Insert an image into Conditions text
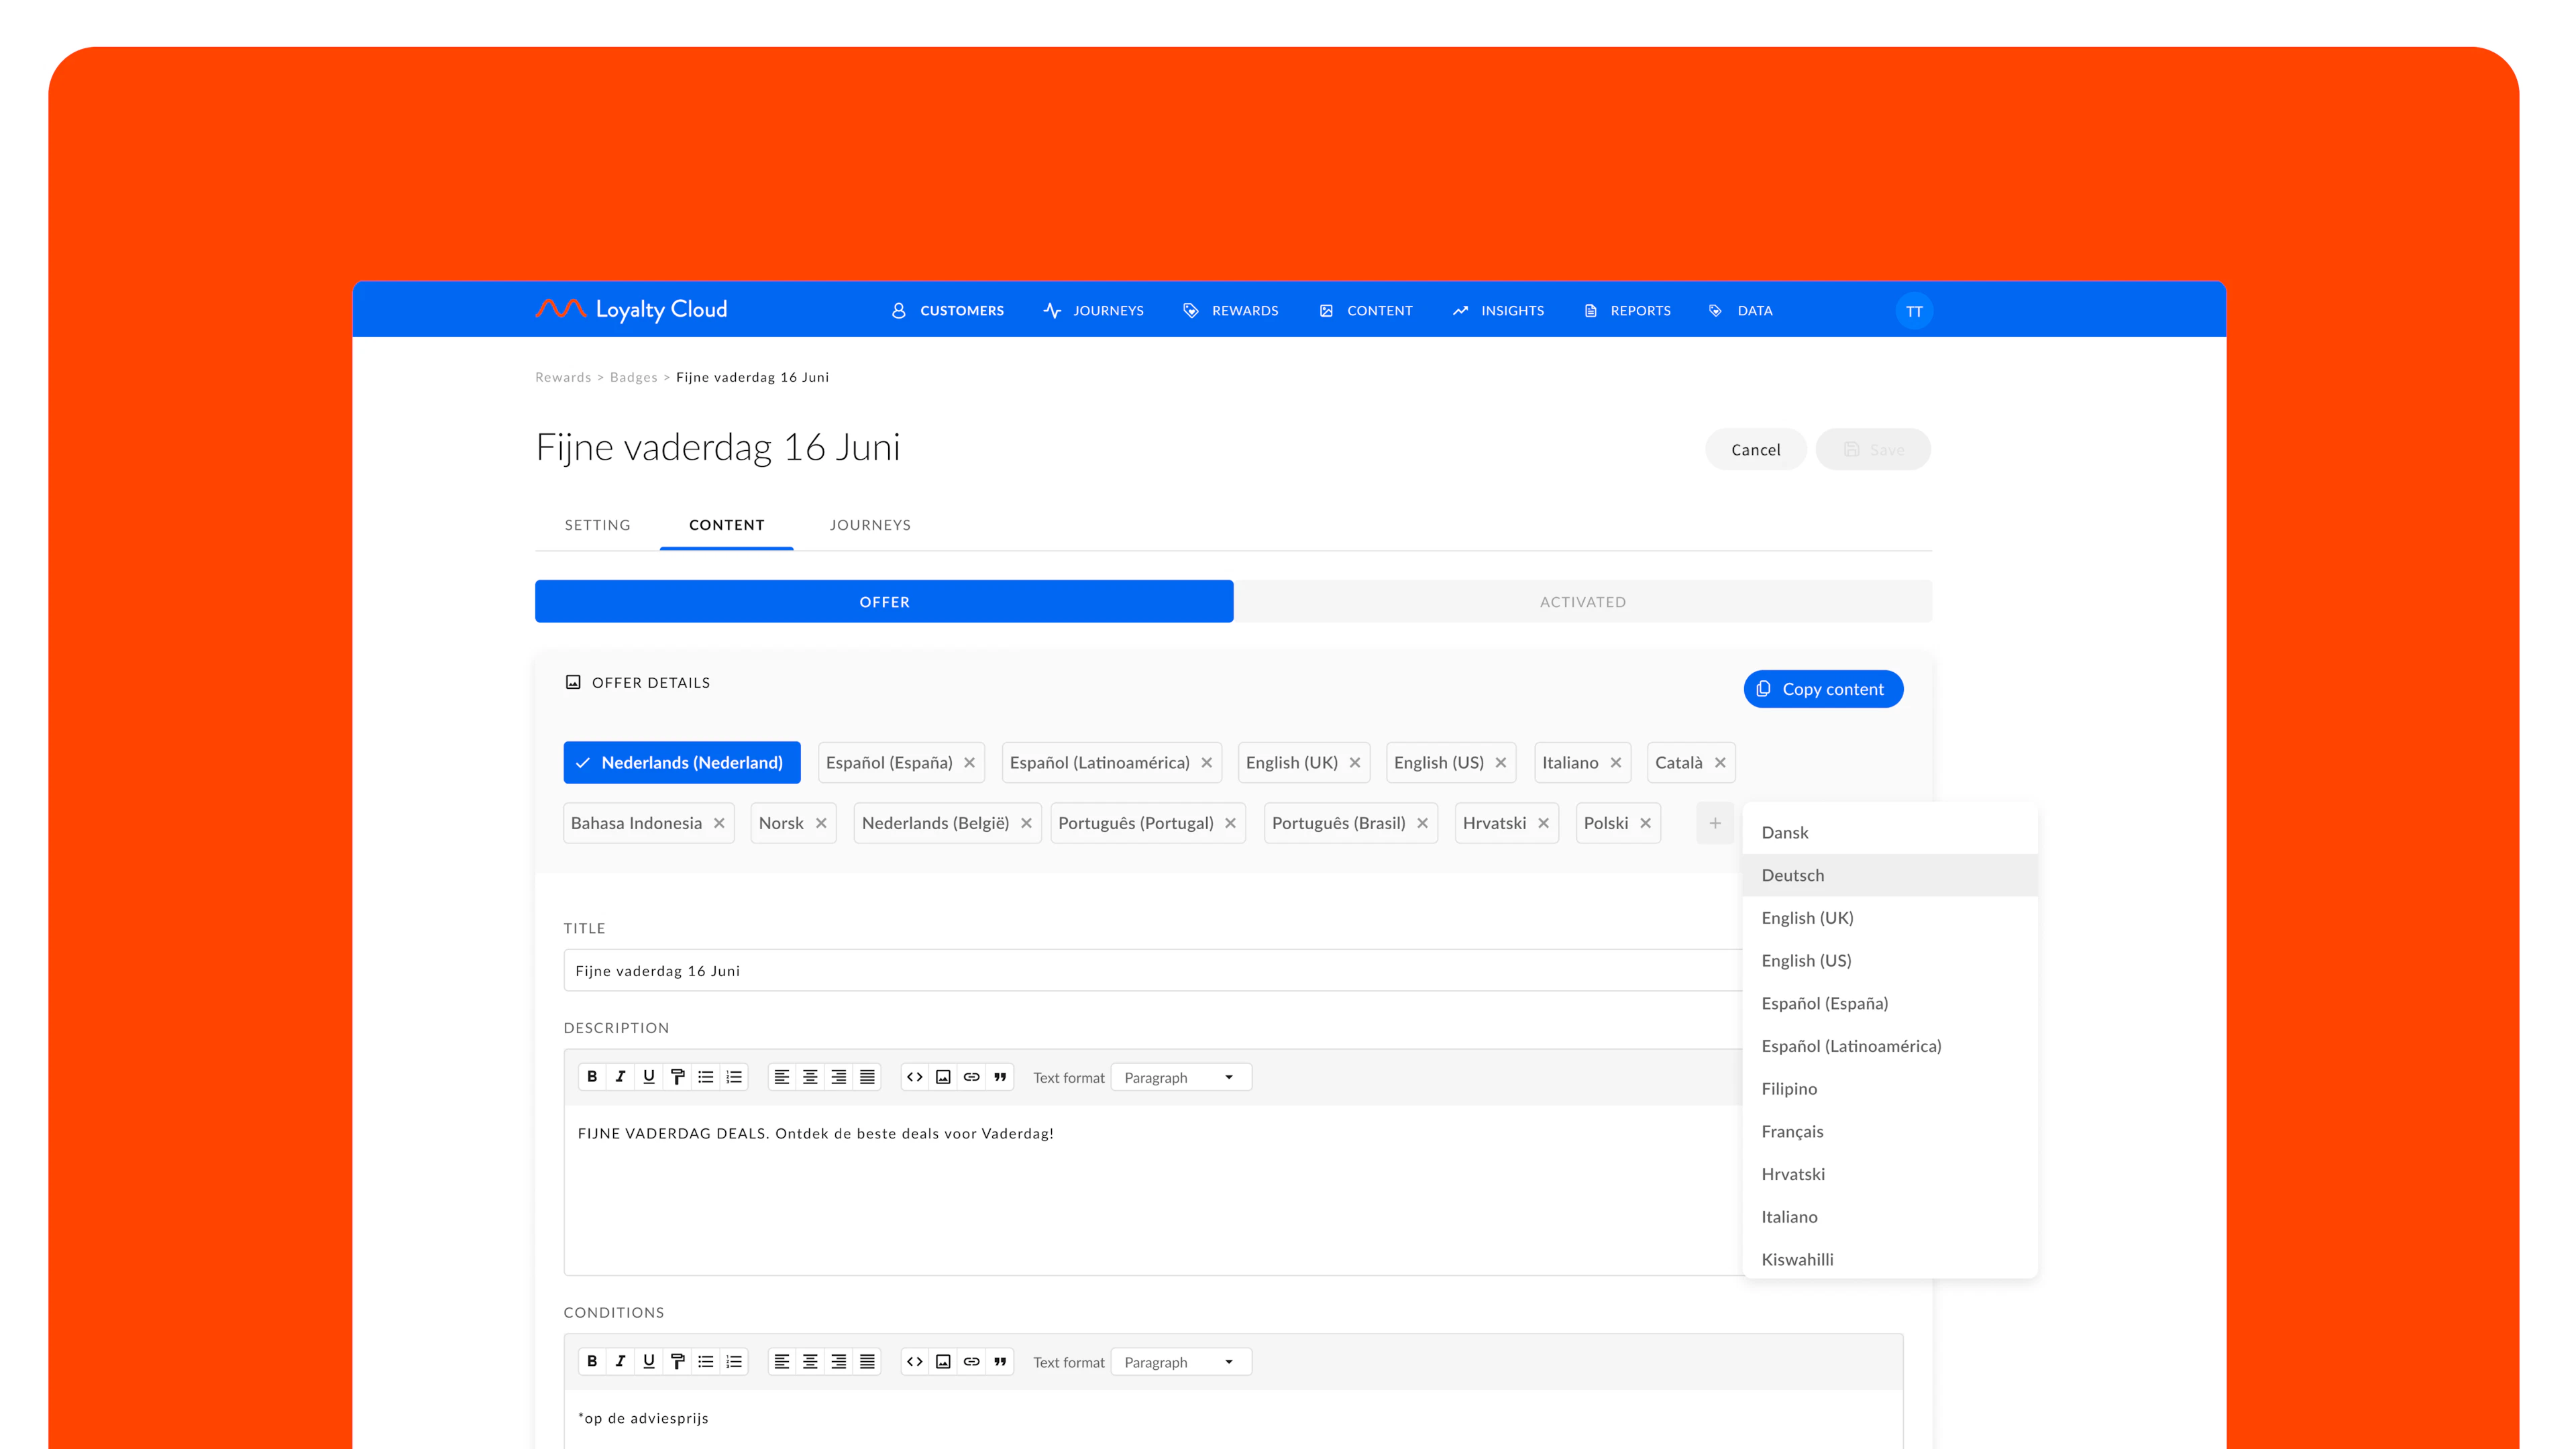 (x=942, y=1361)
